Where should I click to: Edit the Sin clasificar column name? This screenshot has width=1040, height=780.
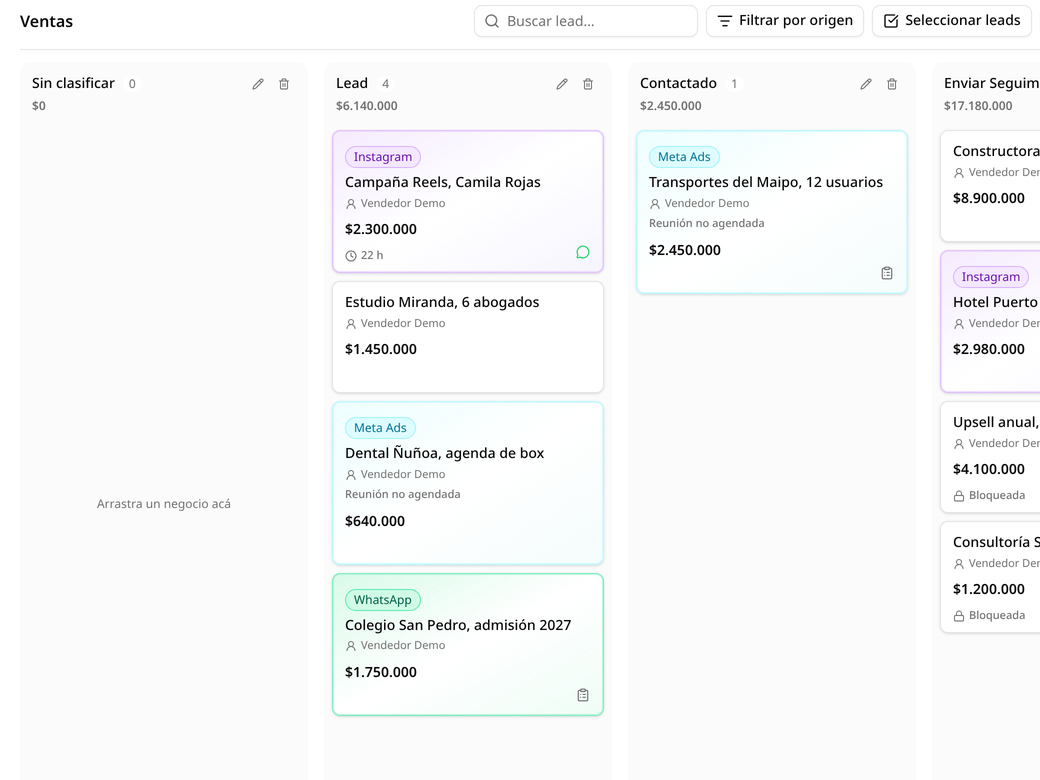(x=258, y=84)
